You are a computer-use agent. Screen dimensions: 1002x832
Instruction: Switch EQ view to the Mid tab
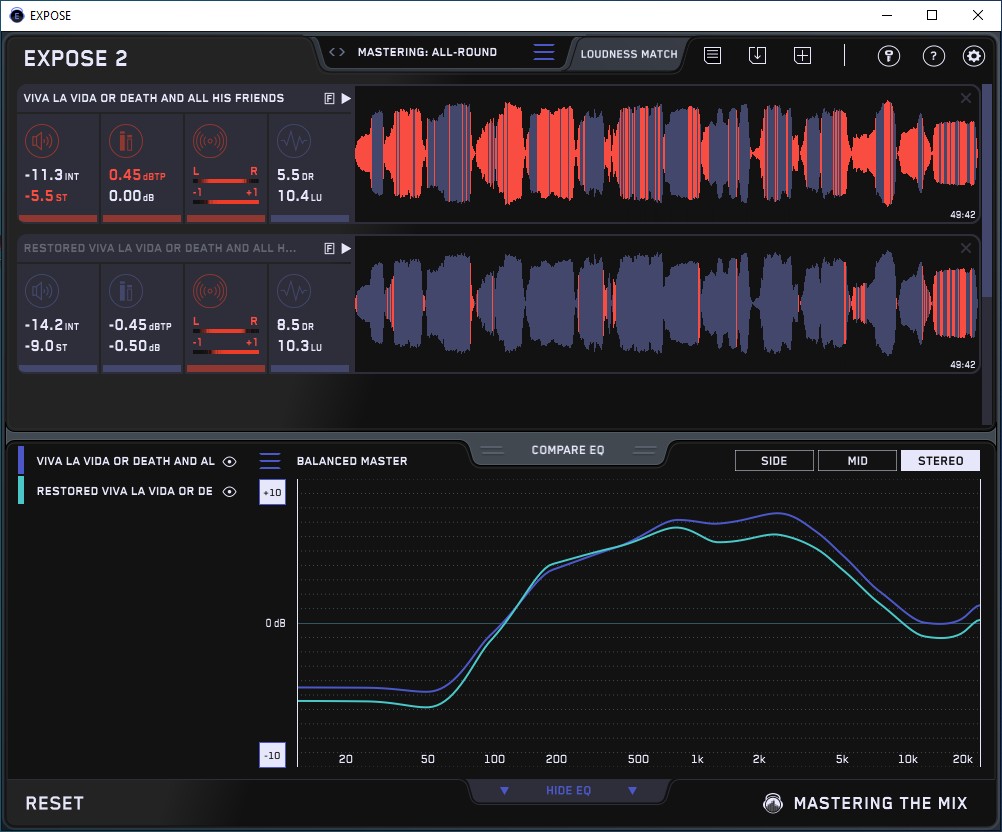click(857, 461)
